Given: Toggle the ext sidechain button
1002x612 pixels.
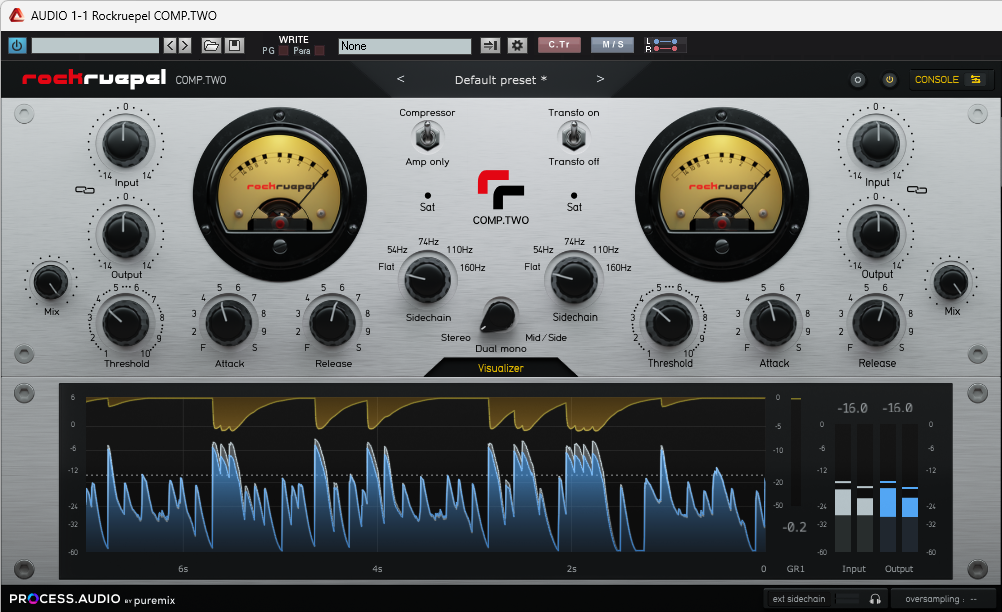Looking at the screenshot, I should (x=799, y=599).
